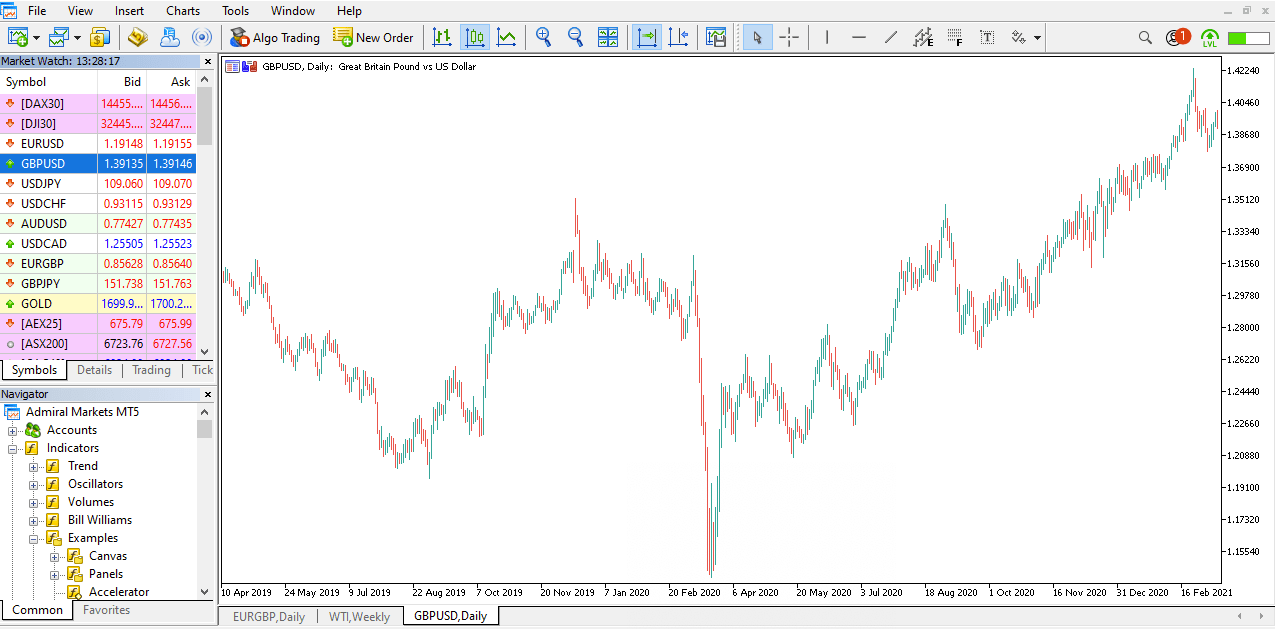The height and width of the screenshot is (629, 1275).
Task: Click the New Order button
Action: pyautogui.click(x=373, y=38)
